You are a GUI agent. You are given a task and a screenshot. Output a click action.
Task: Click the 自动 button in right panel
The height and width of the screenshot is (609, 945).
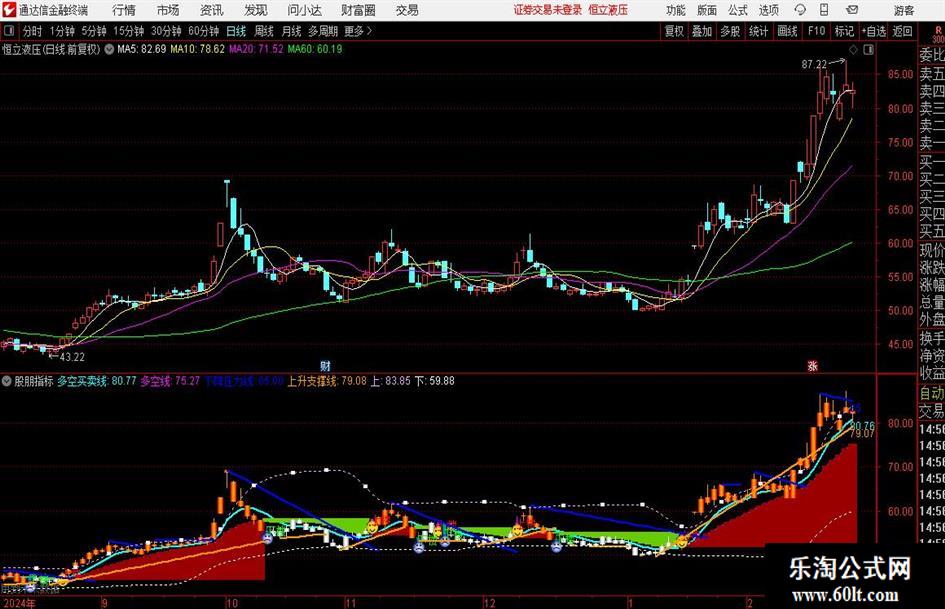[932, 393]
